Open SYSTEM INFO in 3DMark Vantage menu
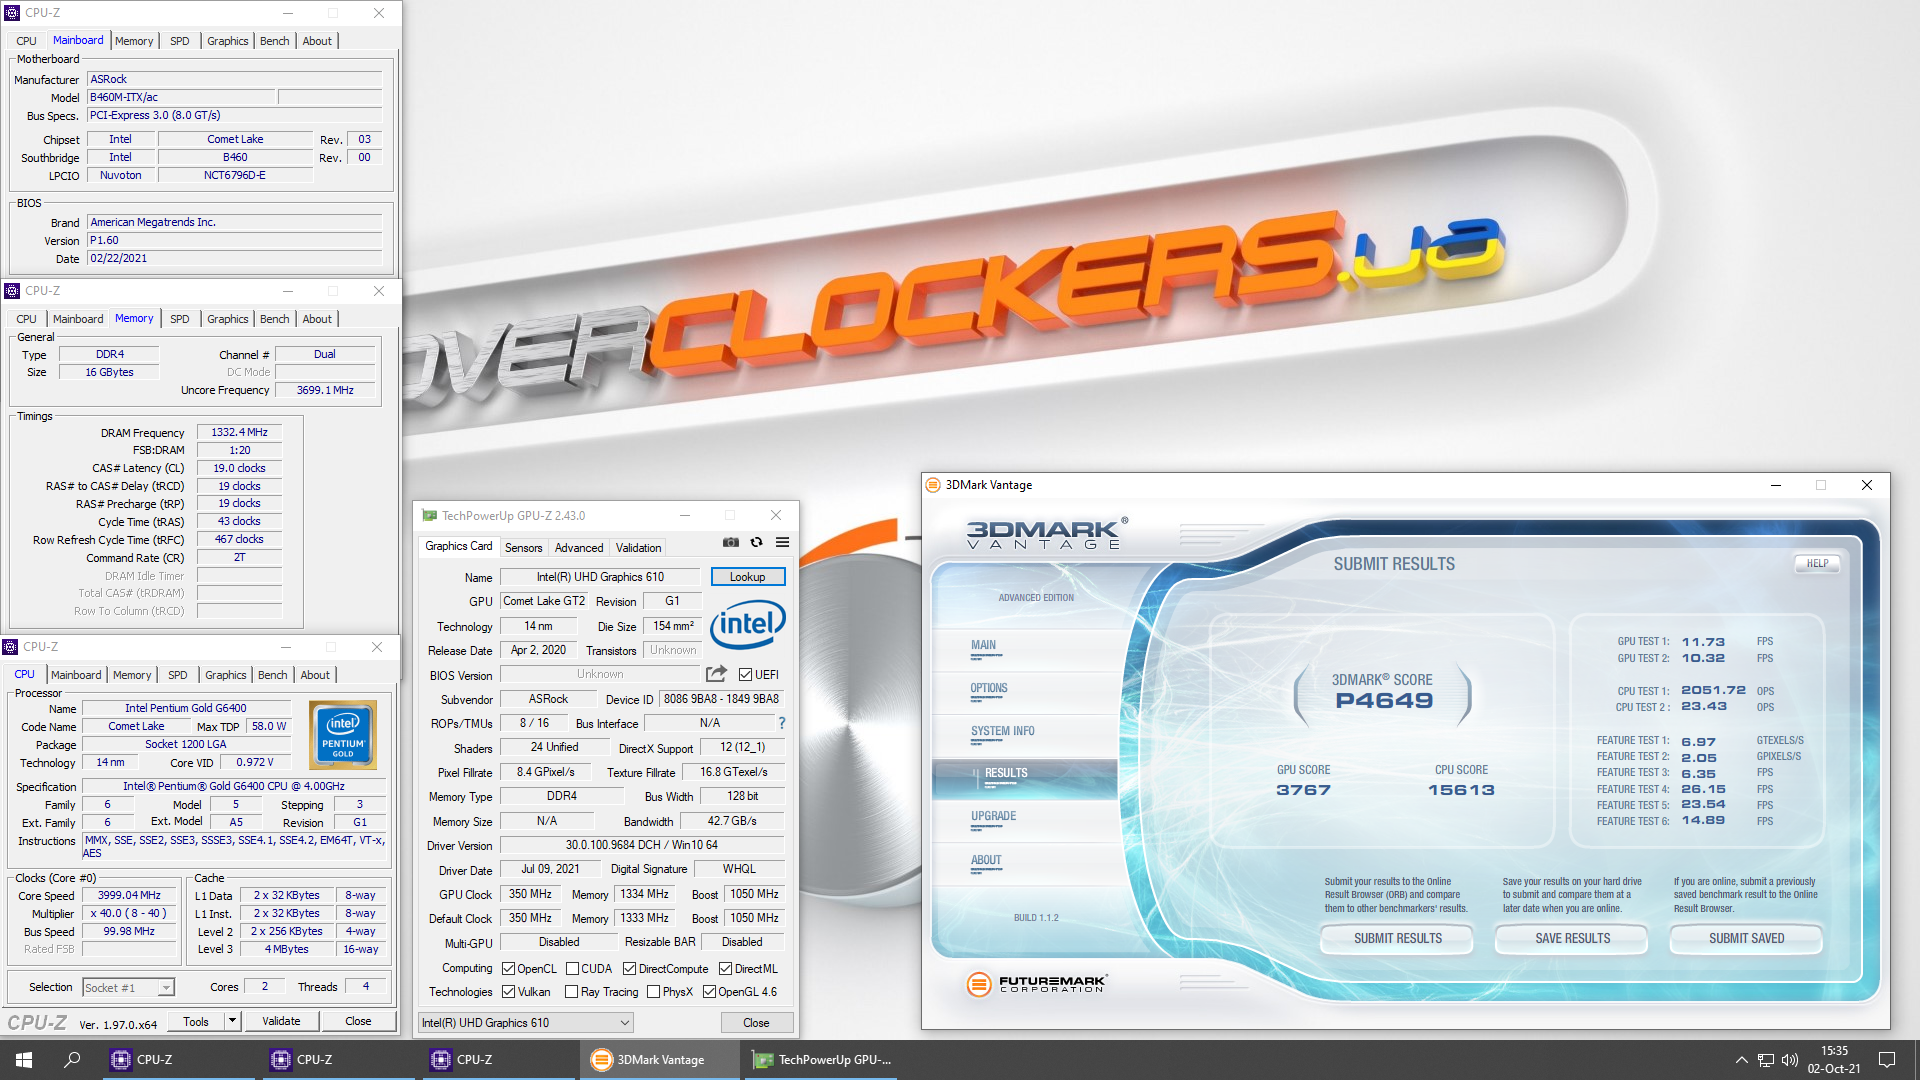The image size is (1920, 1080). (x=1002, y=731)
